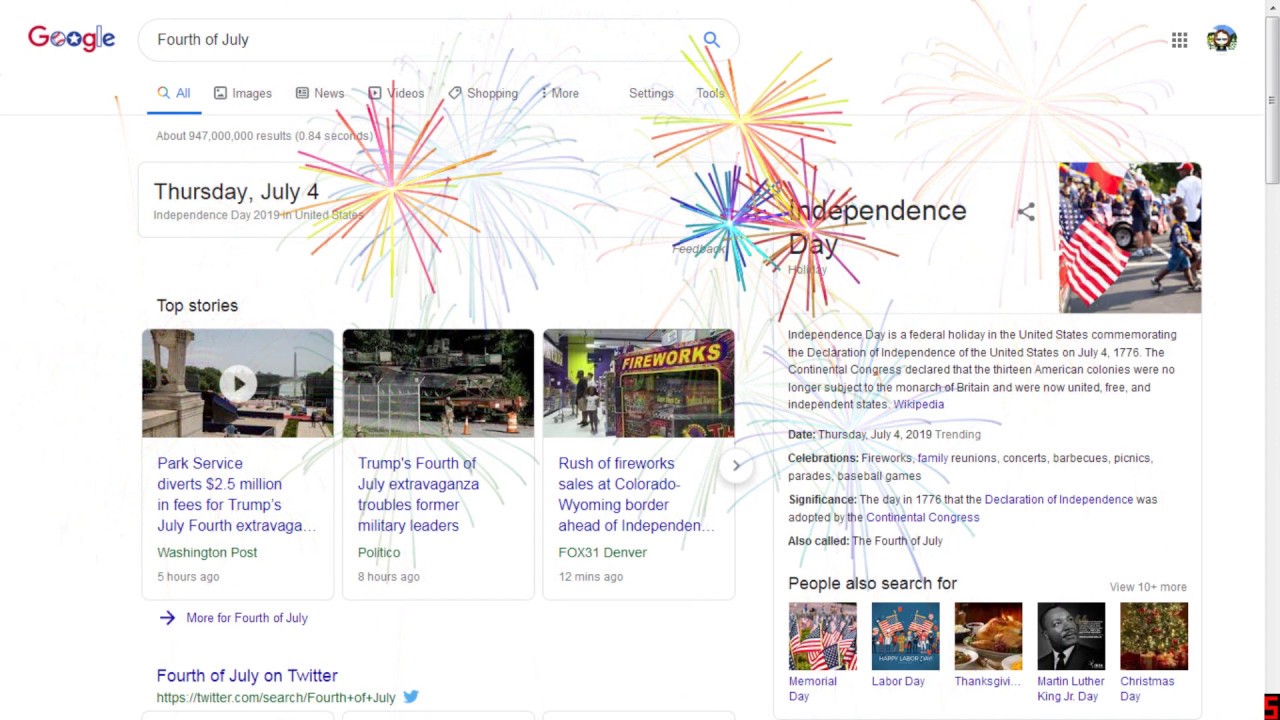Screen dimensions: 1280x720
Task: Expand the More search categories menu
Action: click(x=560, y=93)
